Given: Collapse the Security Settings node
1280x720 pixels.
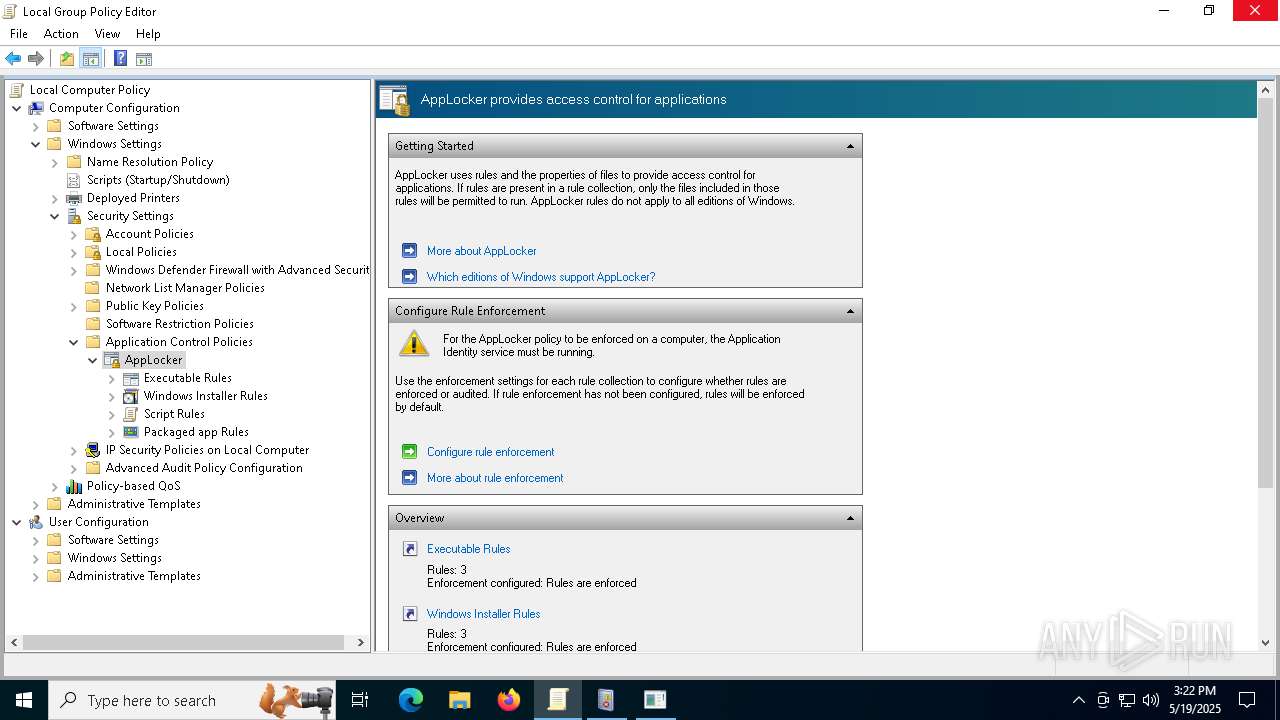Looking at the screenshot, I should (55, 216).
